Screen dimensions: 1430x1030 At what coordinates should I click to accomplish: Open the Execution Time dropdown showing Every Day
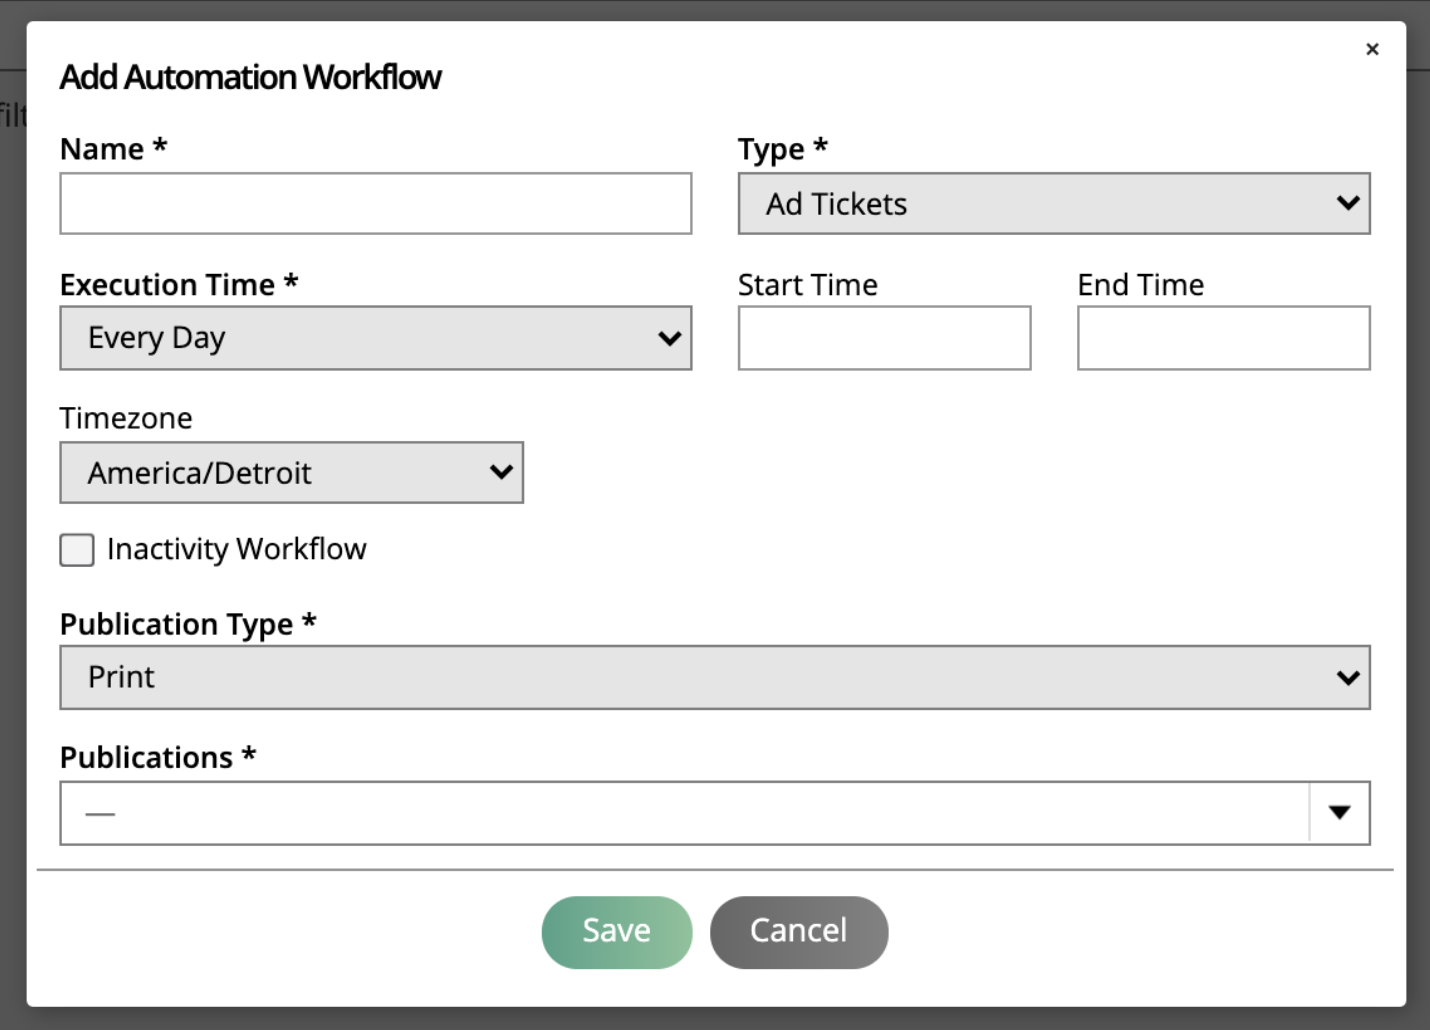tap(375, 338)
